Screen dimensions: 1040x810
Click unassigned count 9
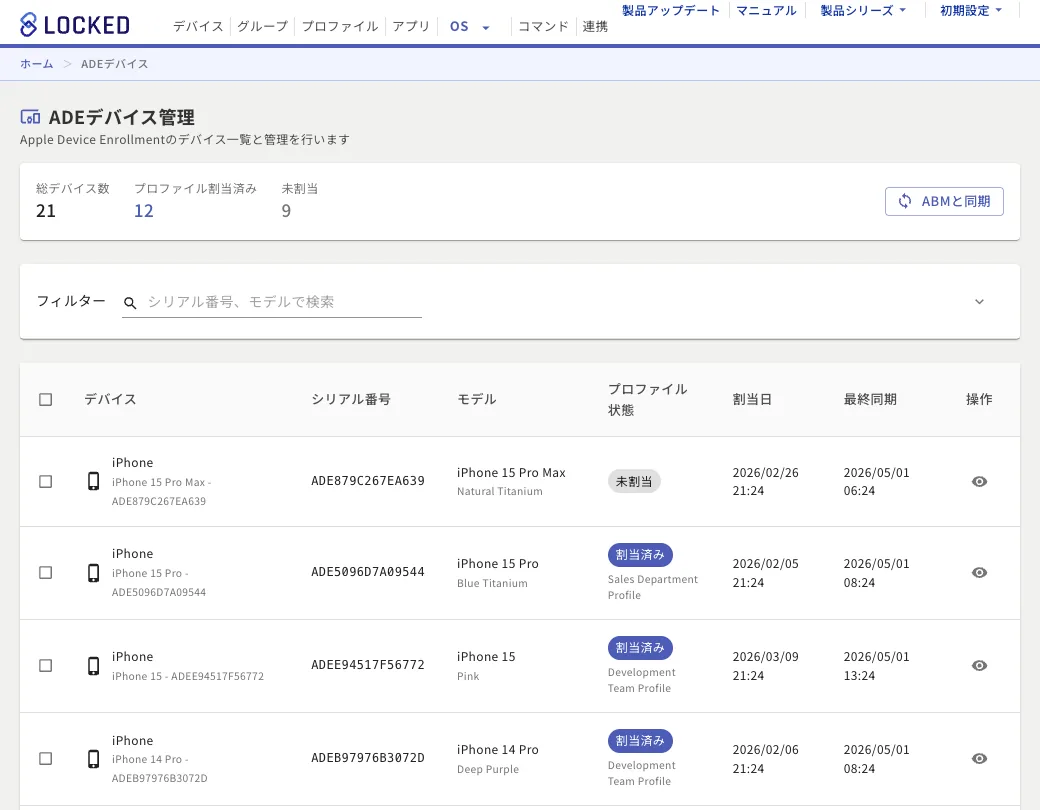(x=286, y=211)
